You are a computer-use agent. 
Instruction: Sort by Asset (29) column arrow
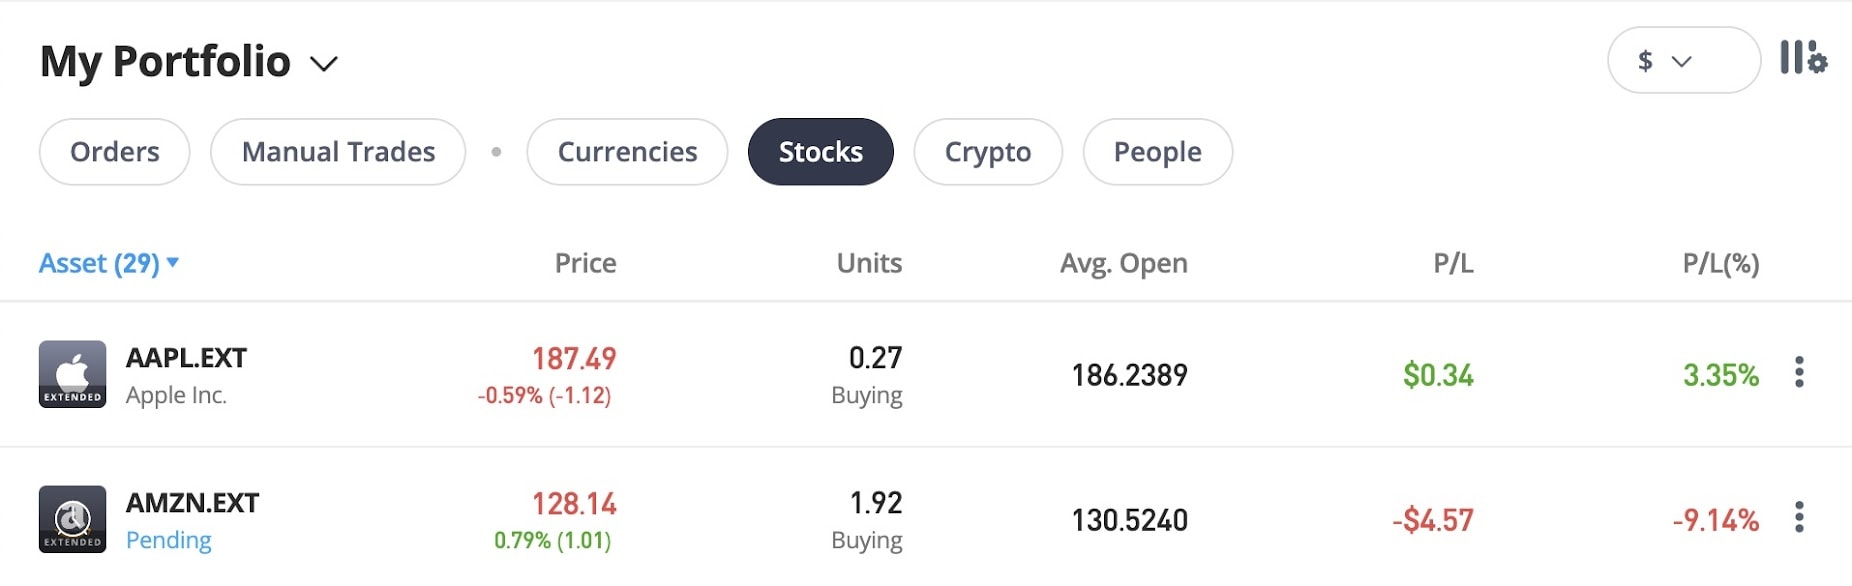173,262
